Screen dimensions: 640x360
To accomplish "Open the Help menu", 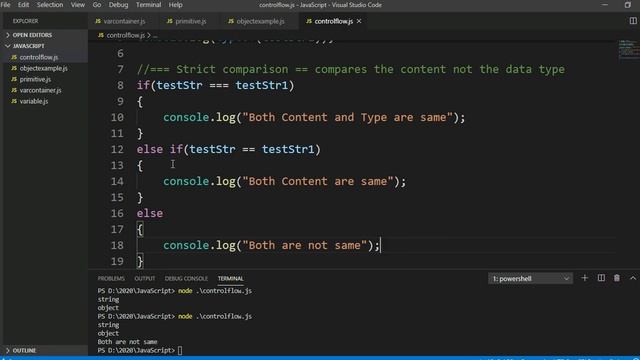I will [x=176, y=5].
